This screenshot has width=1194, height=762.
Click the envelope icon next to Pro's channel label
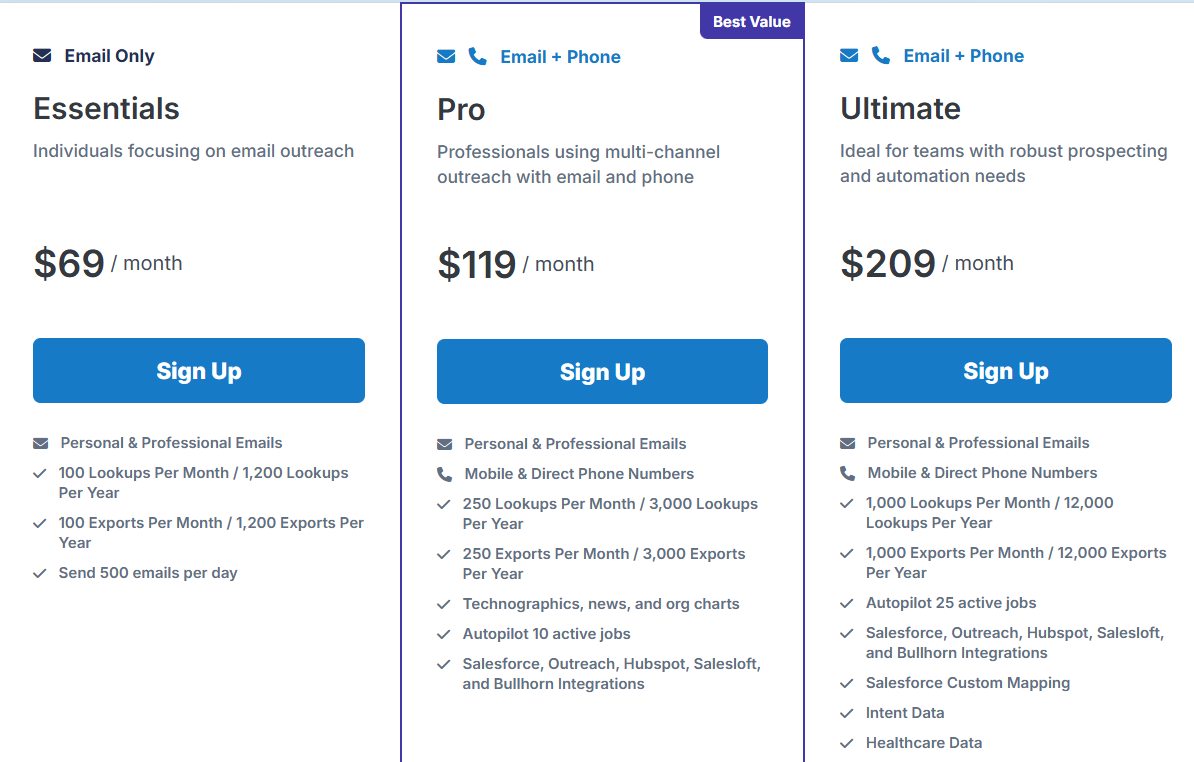pyautogui.click(x=446, y=56)
